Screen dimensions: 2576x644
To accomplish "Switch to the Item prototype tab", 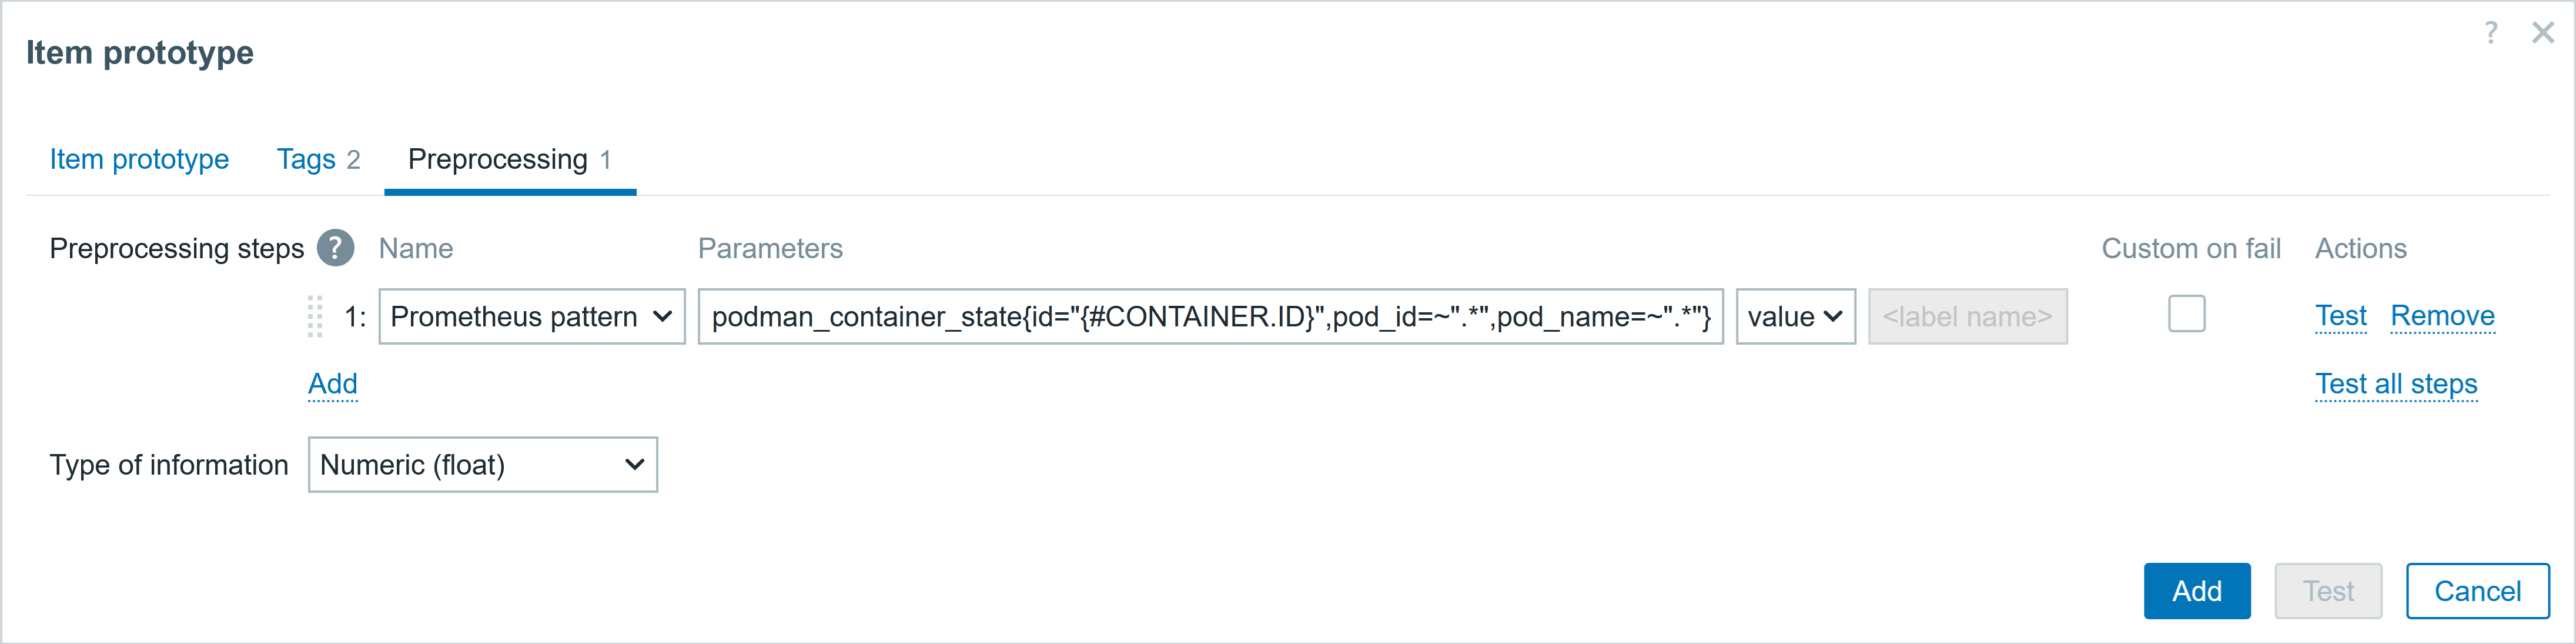I will [139, 159].
